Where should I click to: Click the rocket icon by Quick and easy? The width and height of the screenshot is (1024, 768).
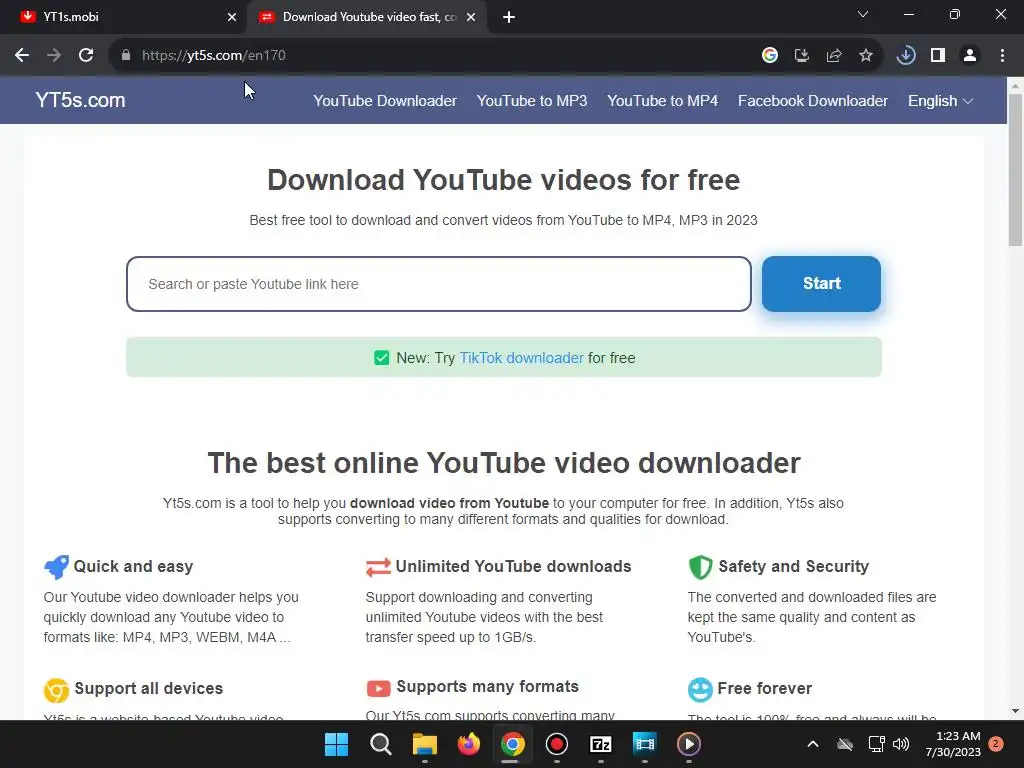[56, 567]
